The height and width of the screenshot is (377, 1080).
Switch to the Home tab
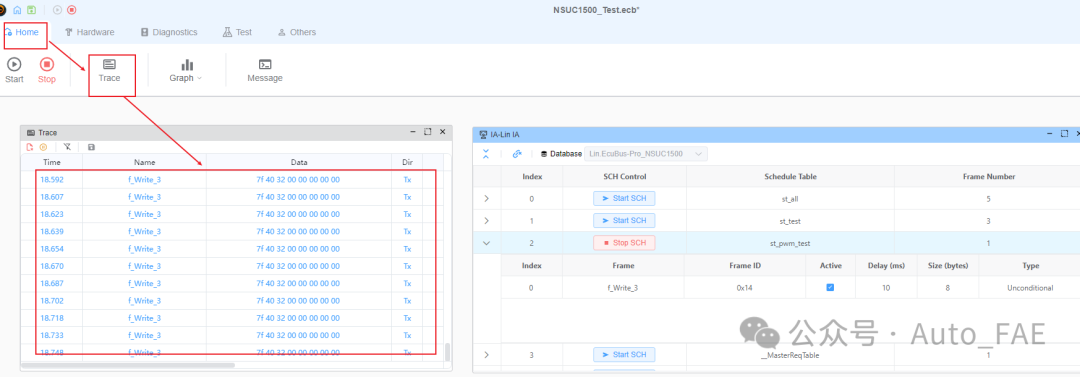tap(22, 32)
